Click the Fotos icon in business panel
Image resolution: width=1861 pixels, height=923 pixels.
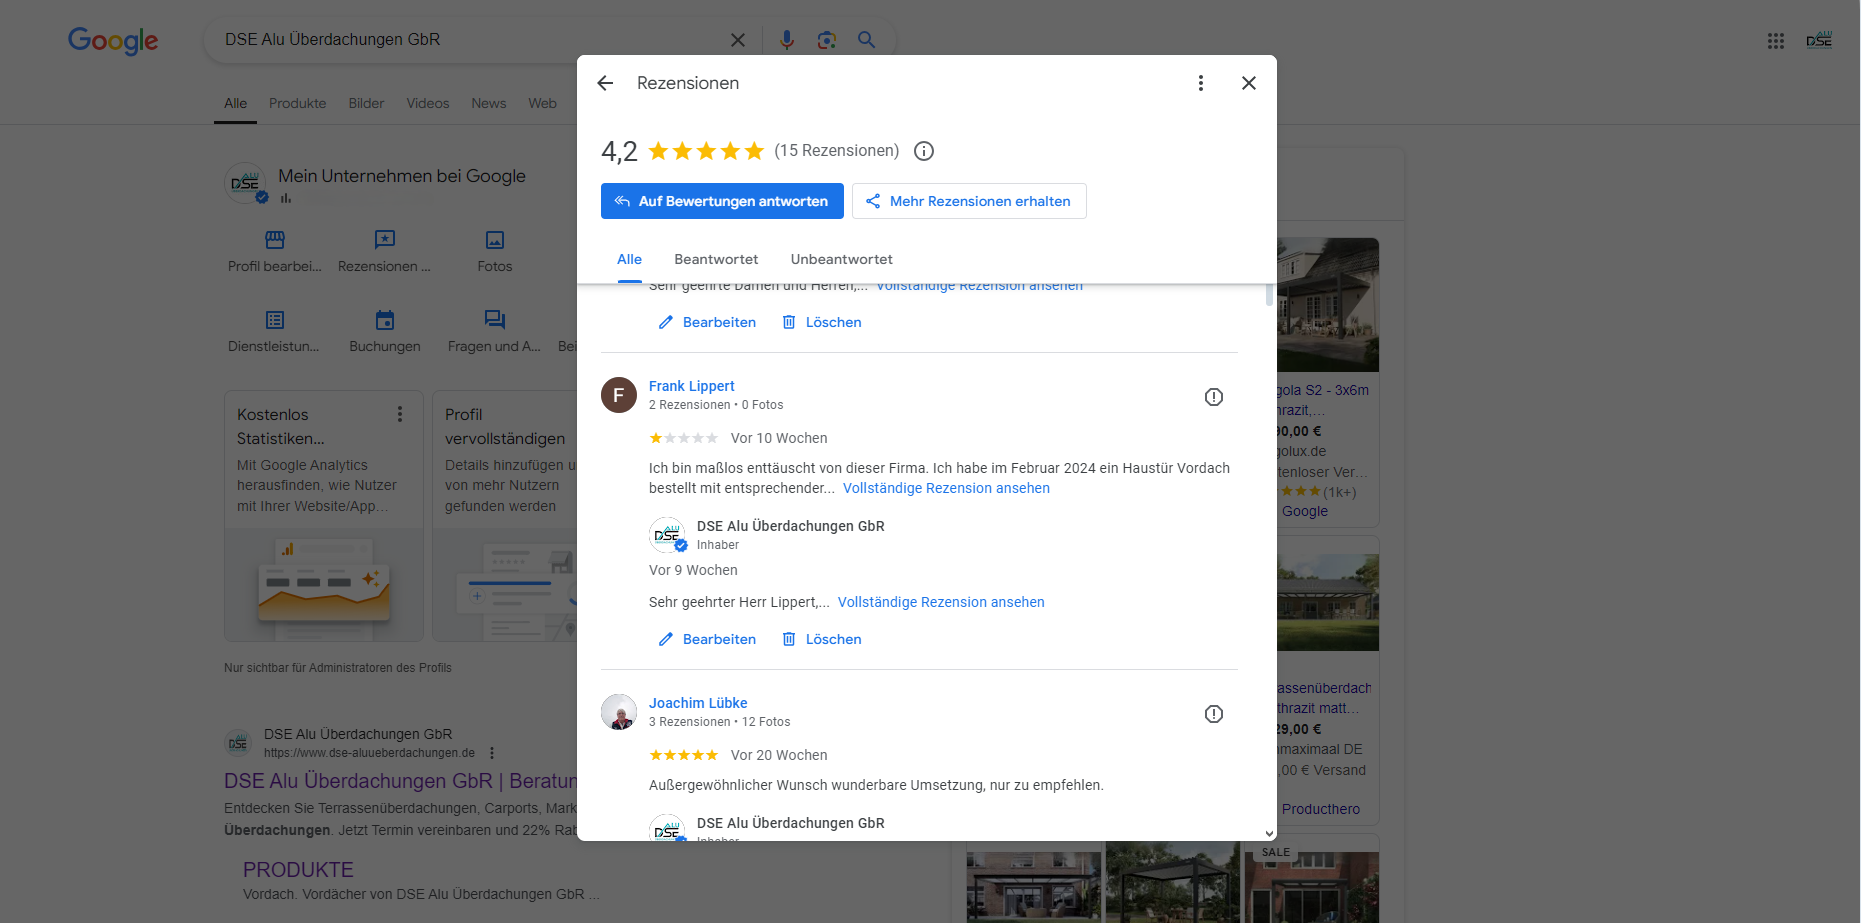495,240
